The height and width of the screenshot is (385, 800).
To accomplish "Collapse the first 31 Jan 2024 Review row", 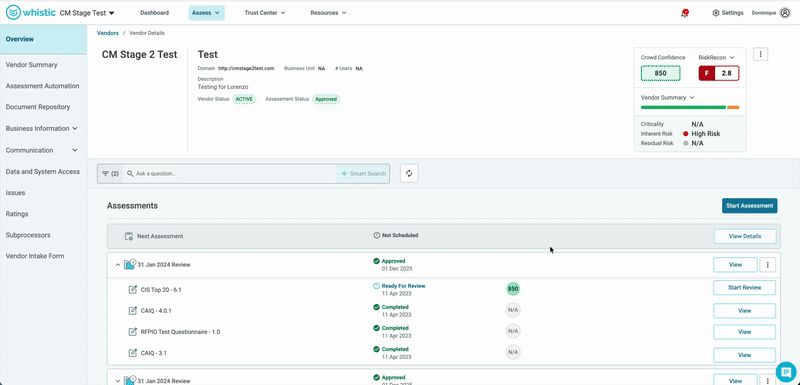I will click(117, 265).
